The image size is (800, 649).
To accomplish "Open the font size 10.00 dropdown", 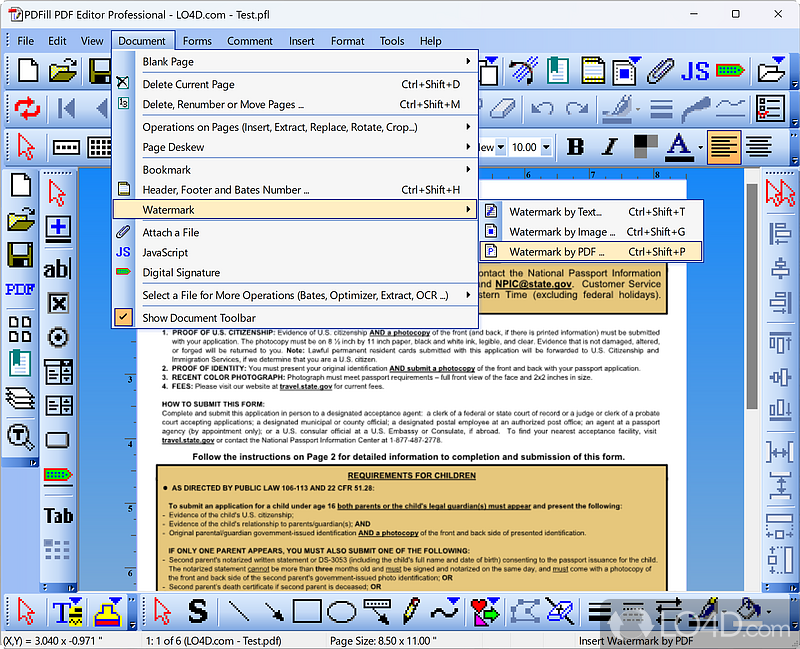I will click(x=546, y=147).
